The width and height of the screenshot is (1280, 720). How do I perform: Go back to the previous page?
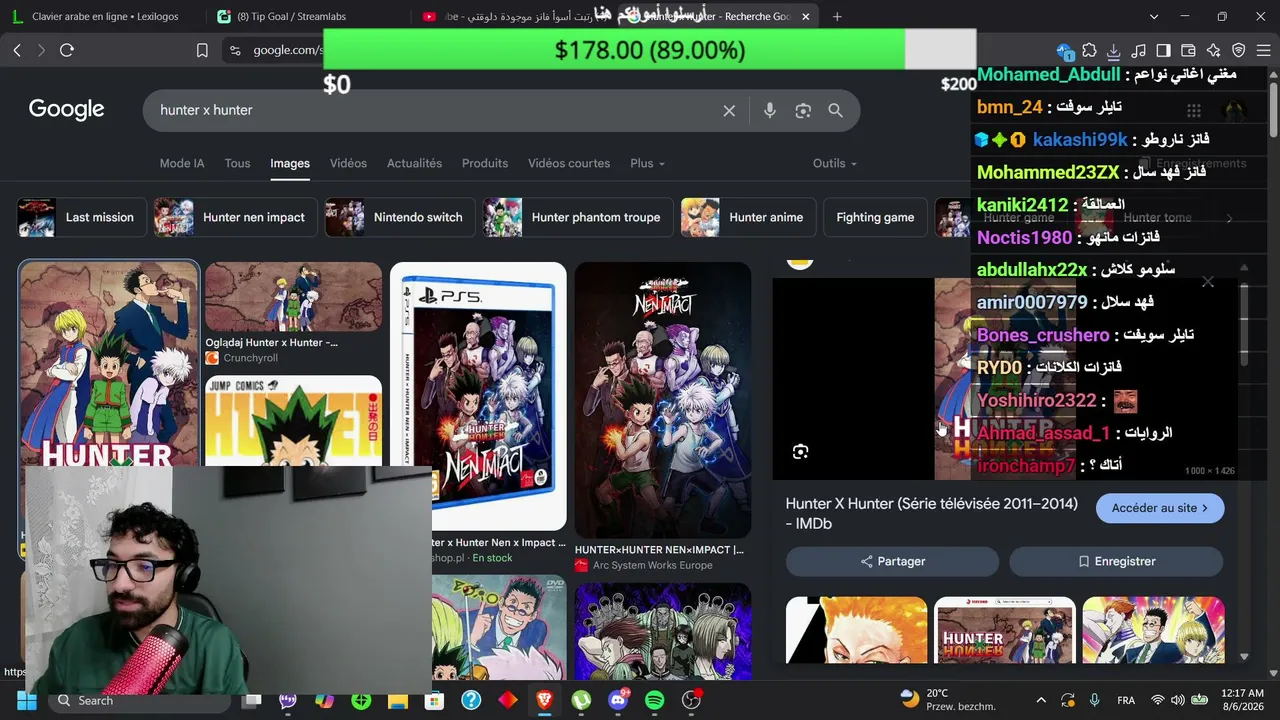click(x=17, y=50)
